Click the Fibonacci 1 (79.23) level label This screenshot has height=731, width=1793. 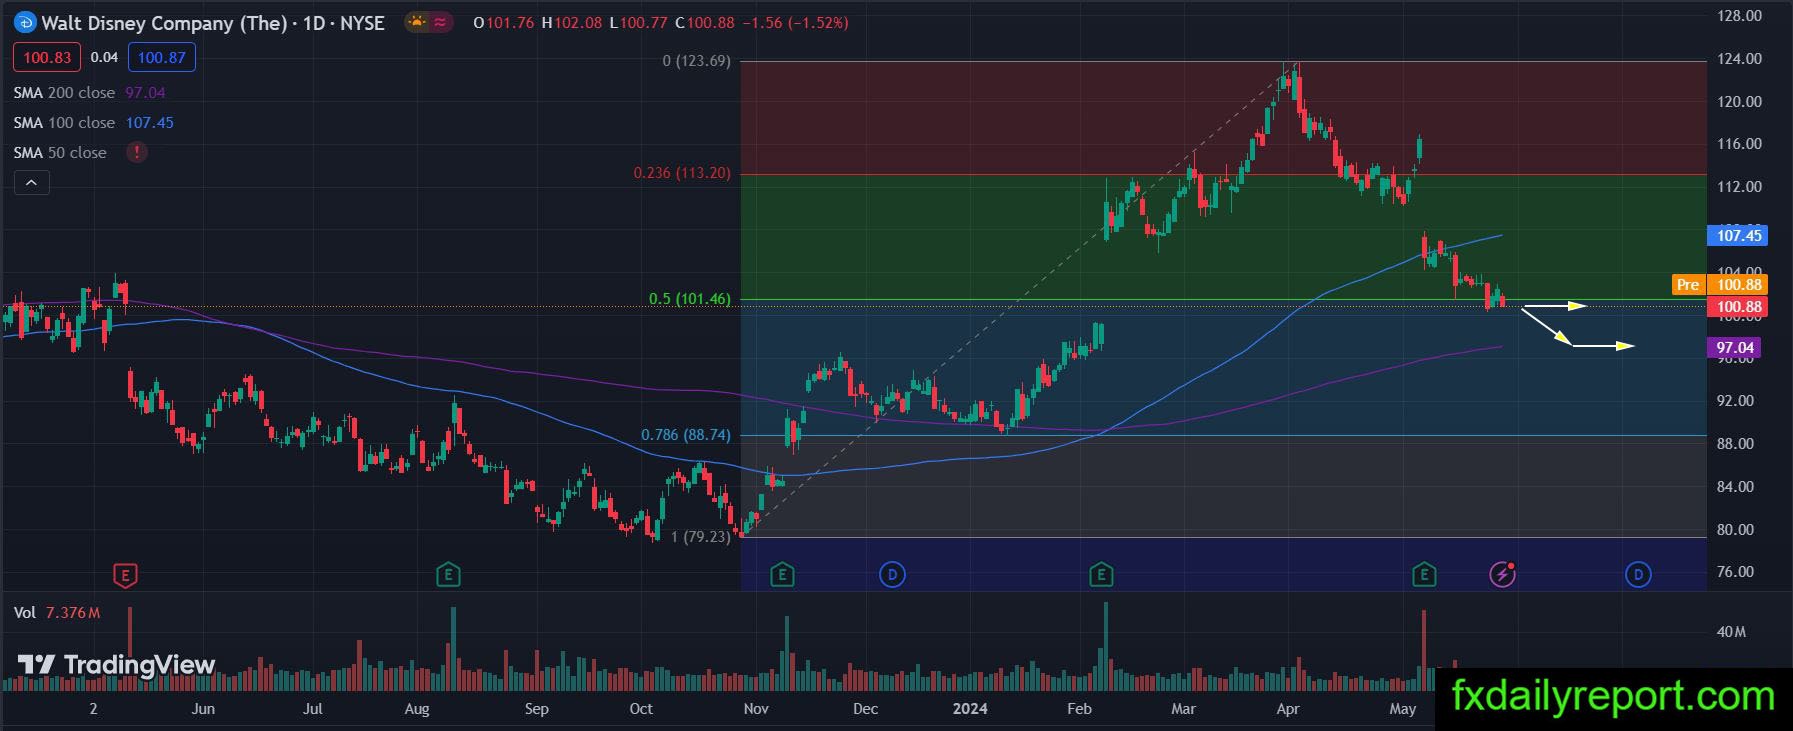click(x=700, y=537)
